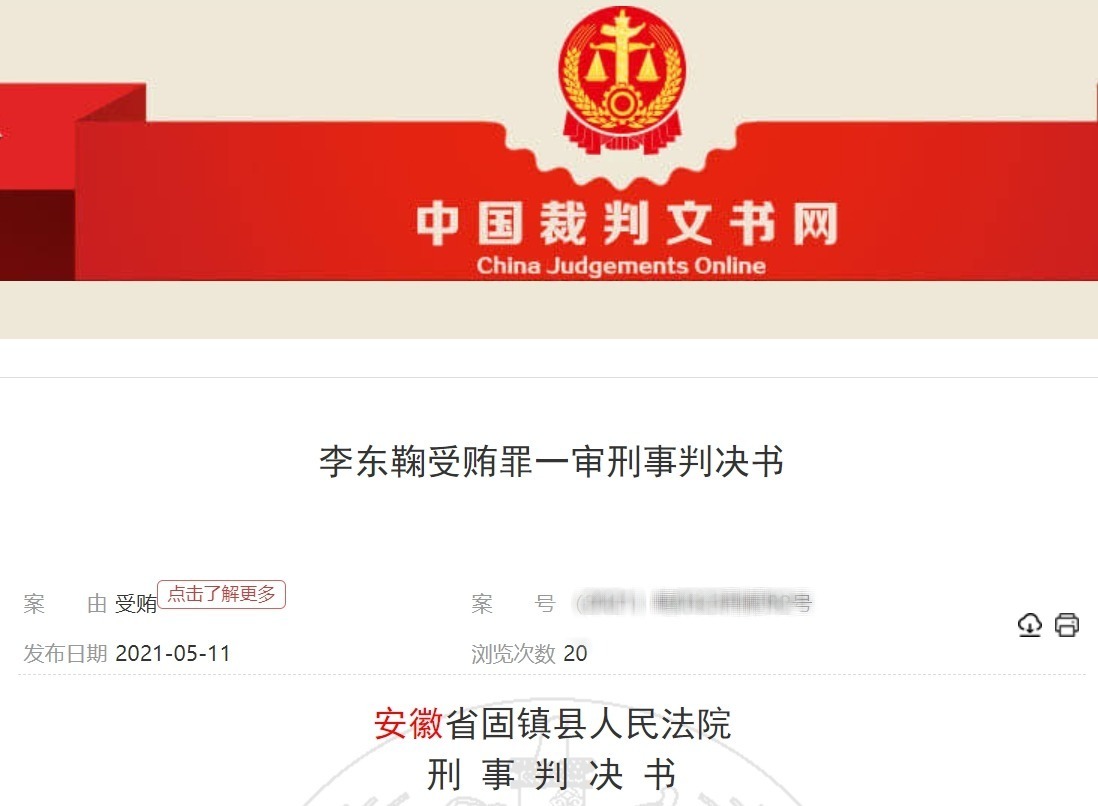Click the 省固镇县人民法院 court name text
The image size is (1098, 806).
point(588,723)
